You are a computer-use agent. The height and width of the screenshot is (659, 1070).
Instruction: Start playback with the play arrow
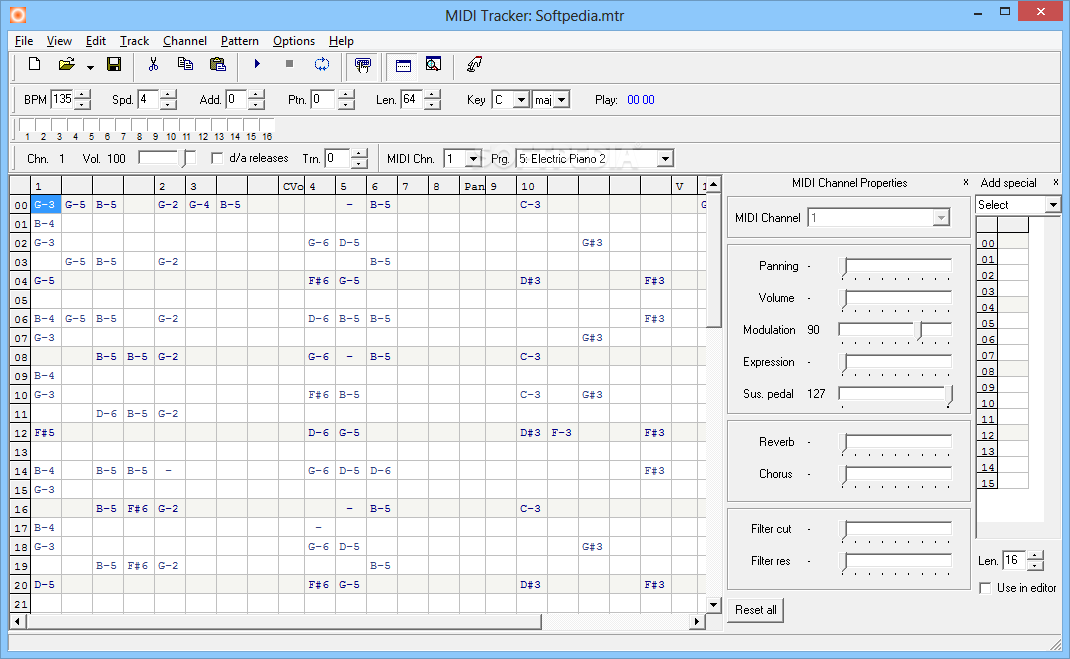pyautogui.click(x=257, y=64)
